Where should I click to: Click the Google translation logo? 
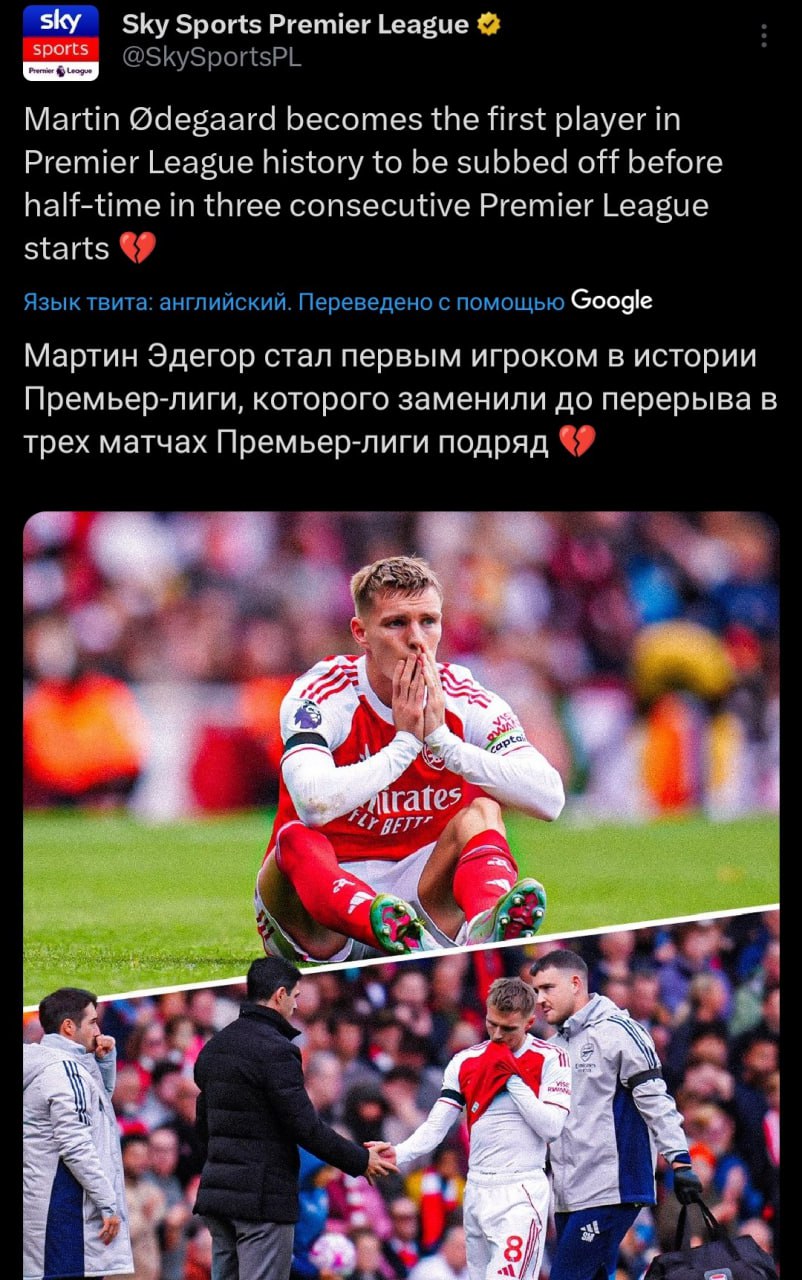pyautogui.click(x=611, y=301)
